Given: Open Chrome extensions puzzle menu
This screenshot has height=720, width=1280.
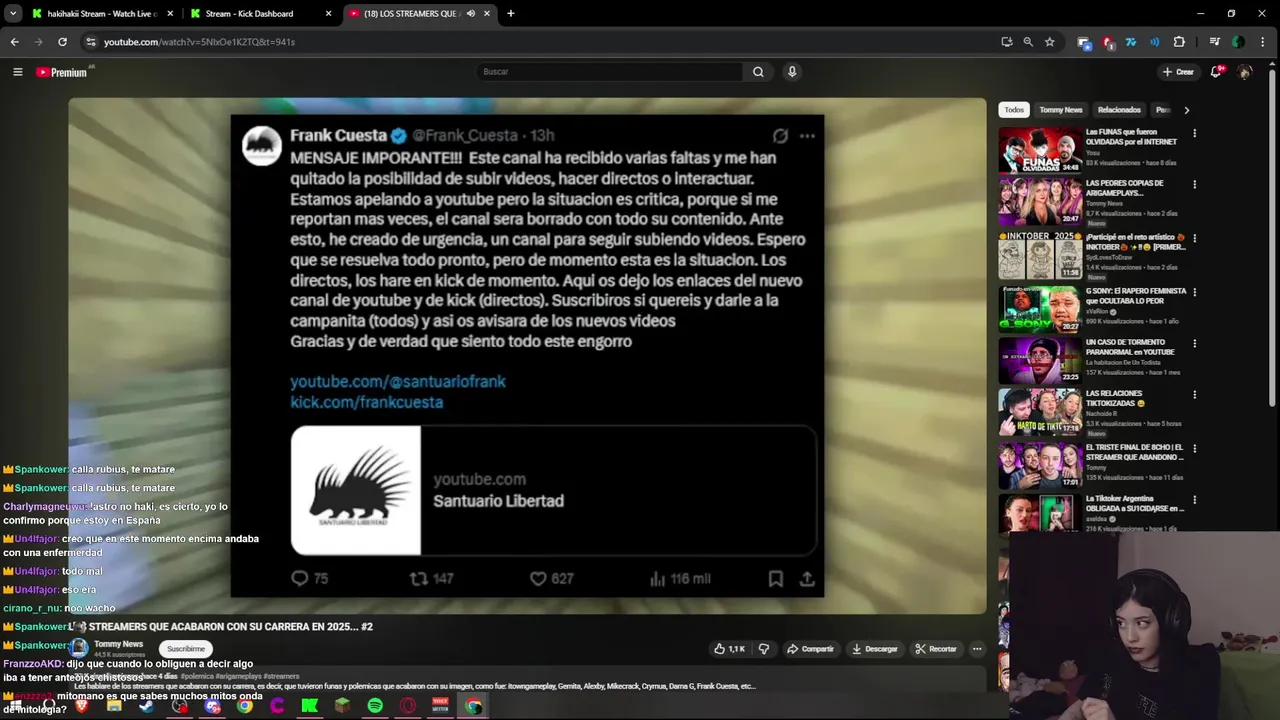Looking at the screenshot, I should 1179,42.
